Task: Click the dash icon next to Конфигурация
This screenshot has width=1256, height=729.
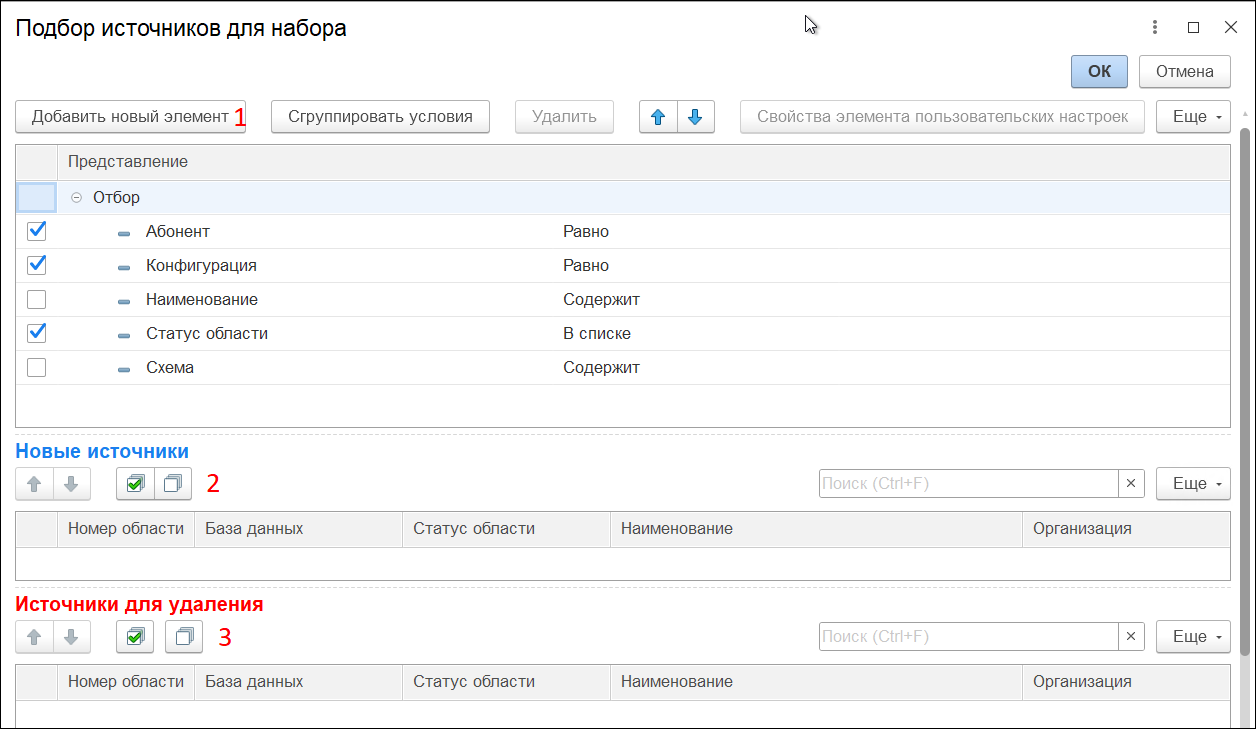Action: (124, 267)
